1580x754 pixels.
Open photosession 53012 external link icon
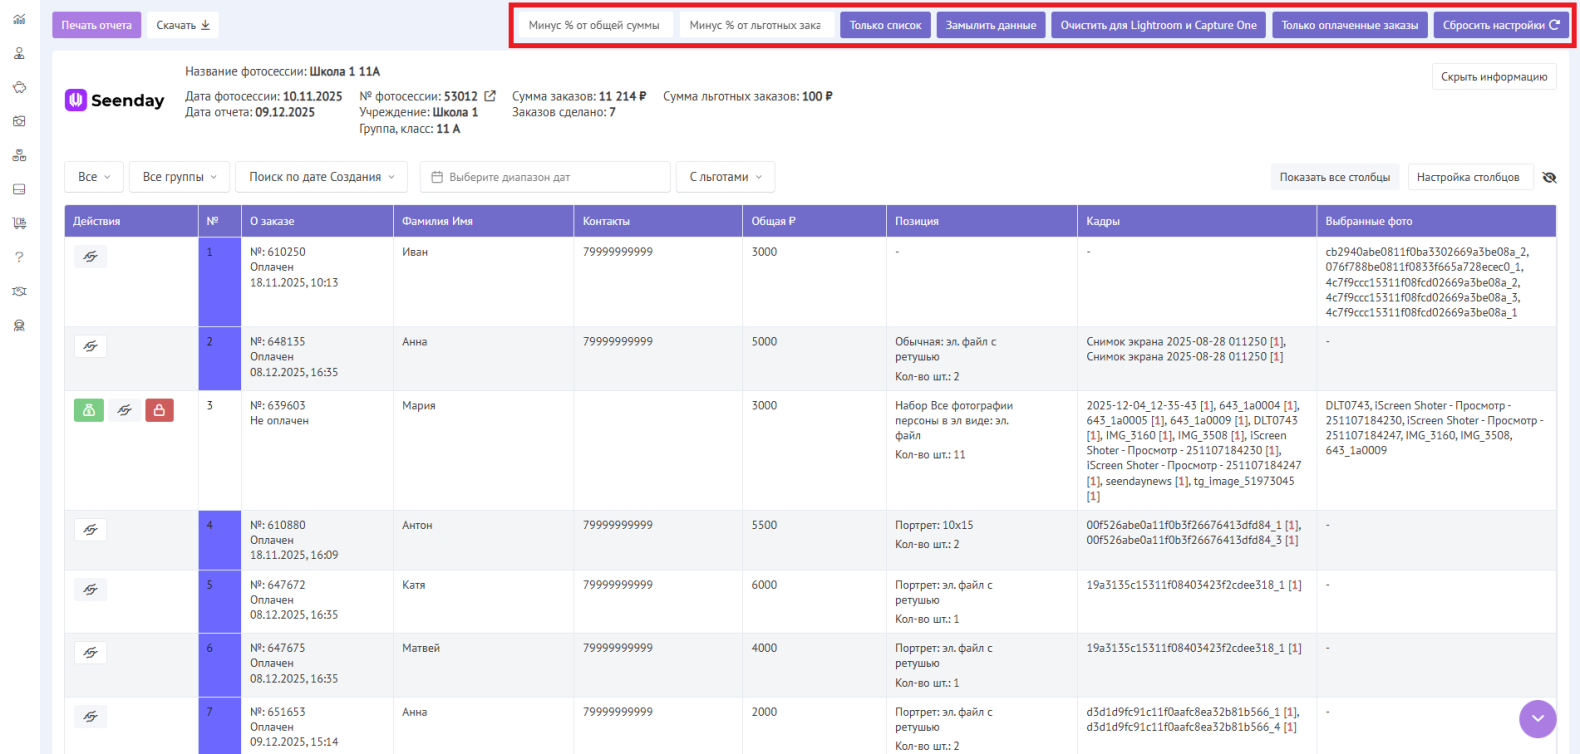[490, 96]
